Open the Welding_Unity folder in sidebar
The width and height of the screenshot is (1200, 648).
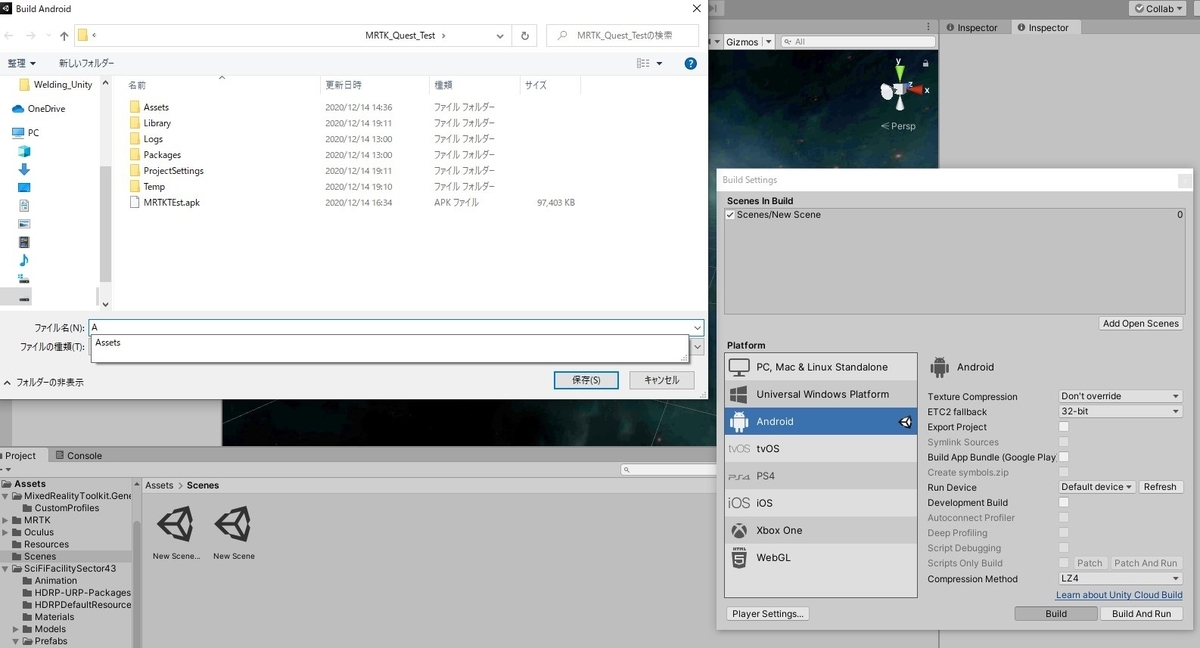tap(56, 85)
